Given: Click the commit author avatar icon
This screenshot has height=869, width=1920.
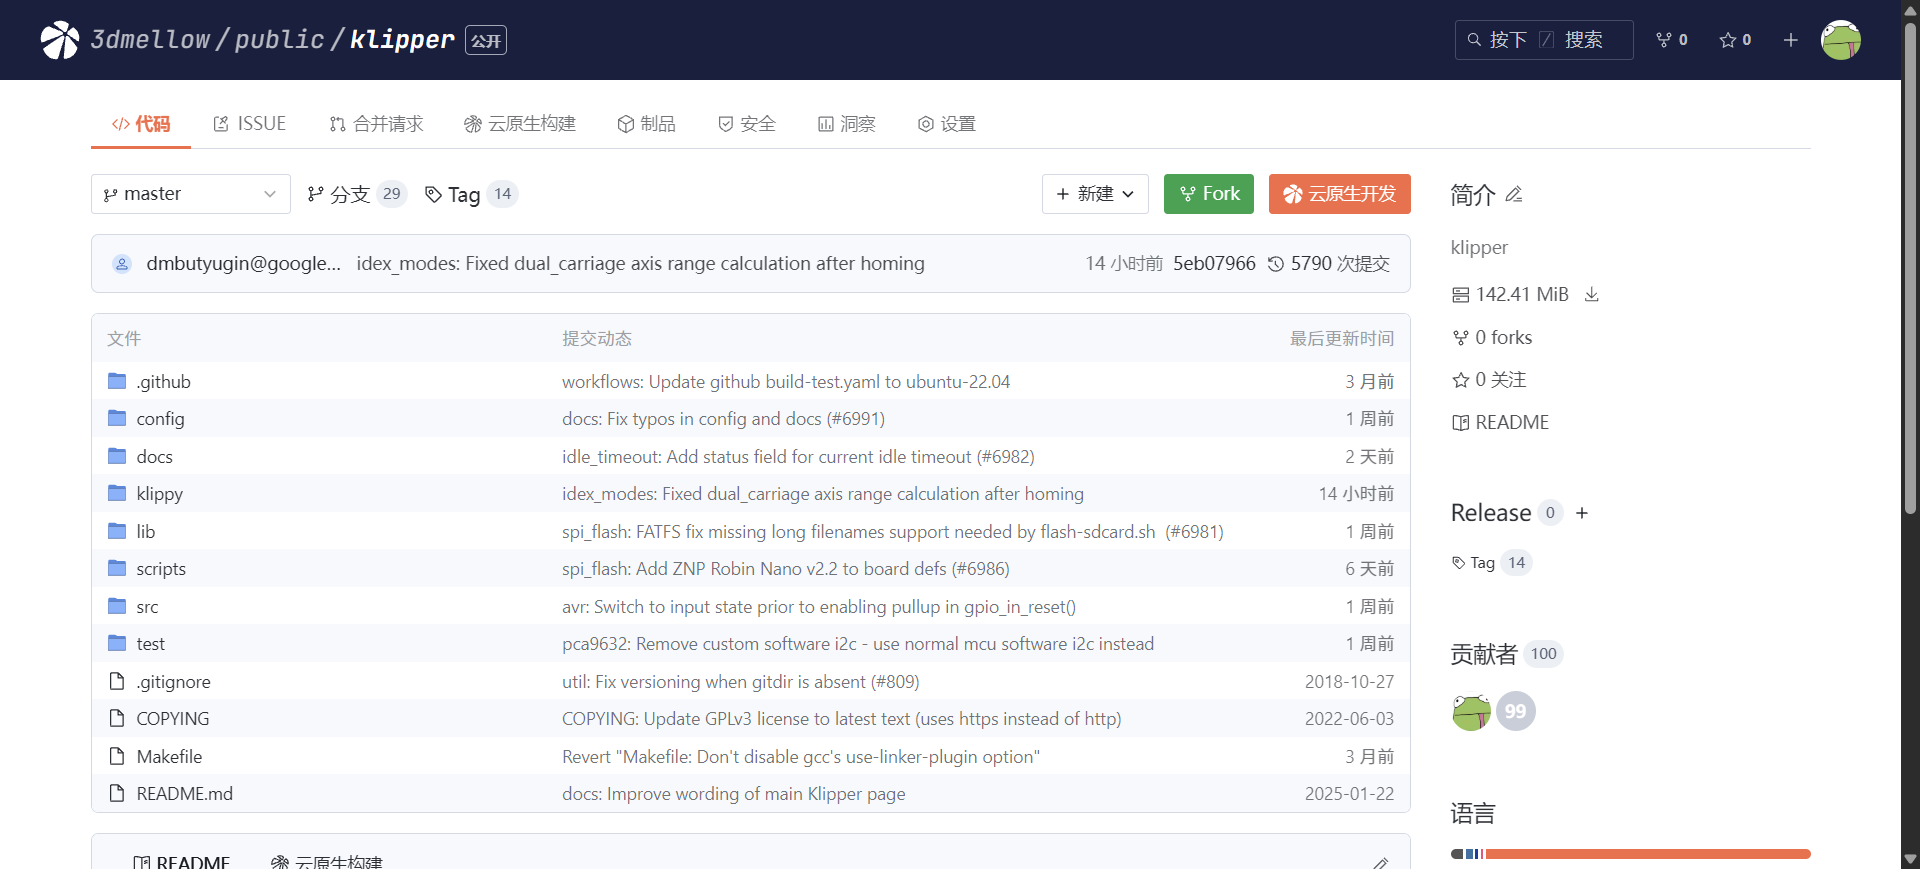Looking at the screenshot, I should point(121,264).
